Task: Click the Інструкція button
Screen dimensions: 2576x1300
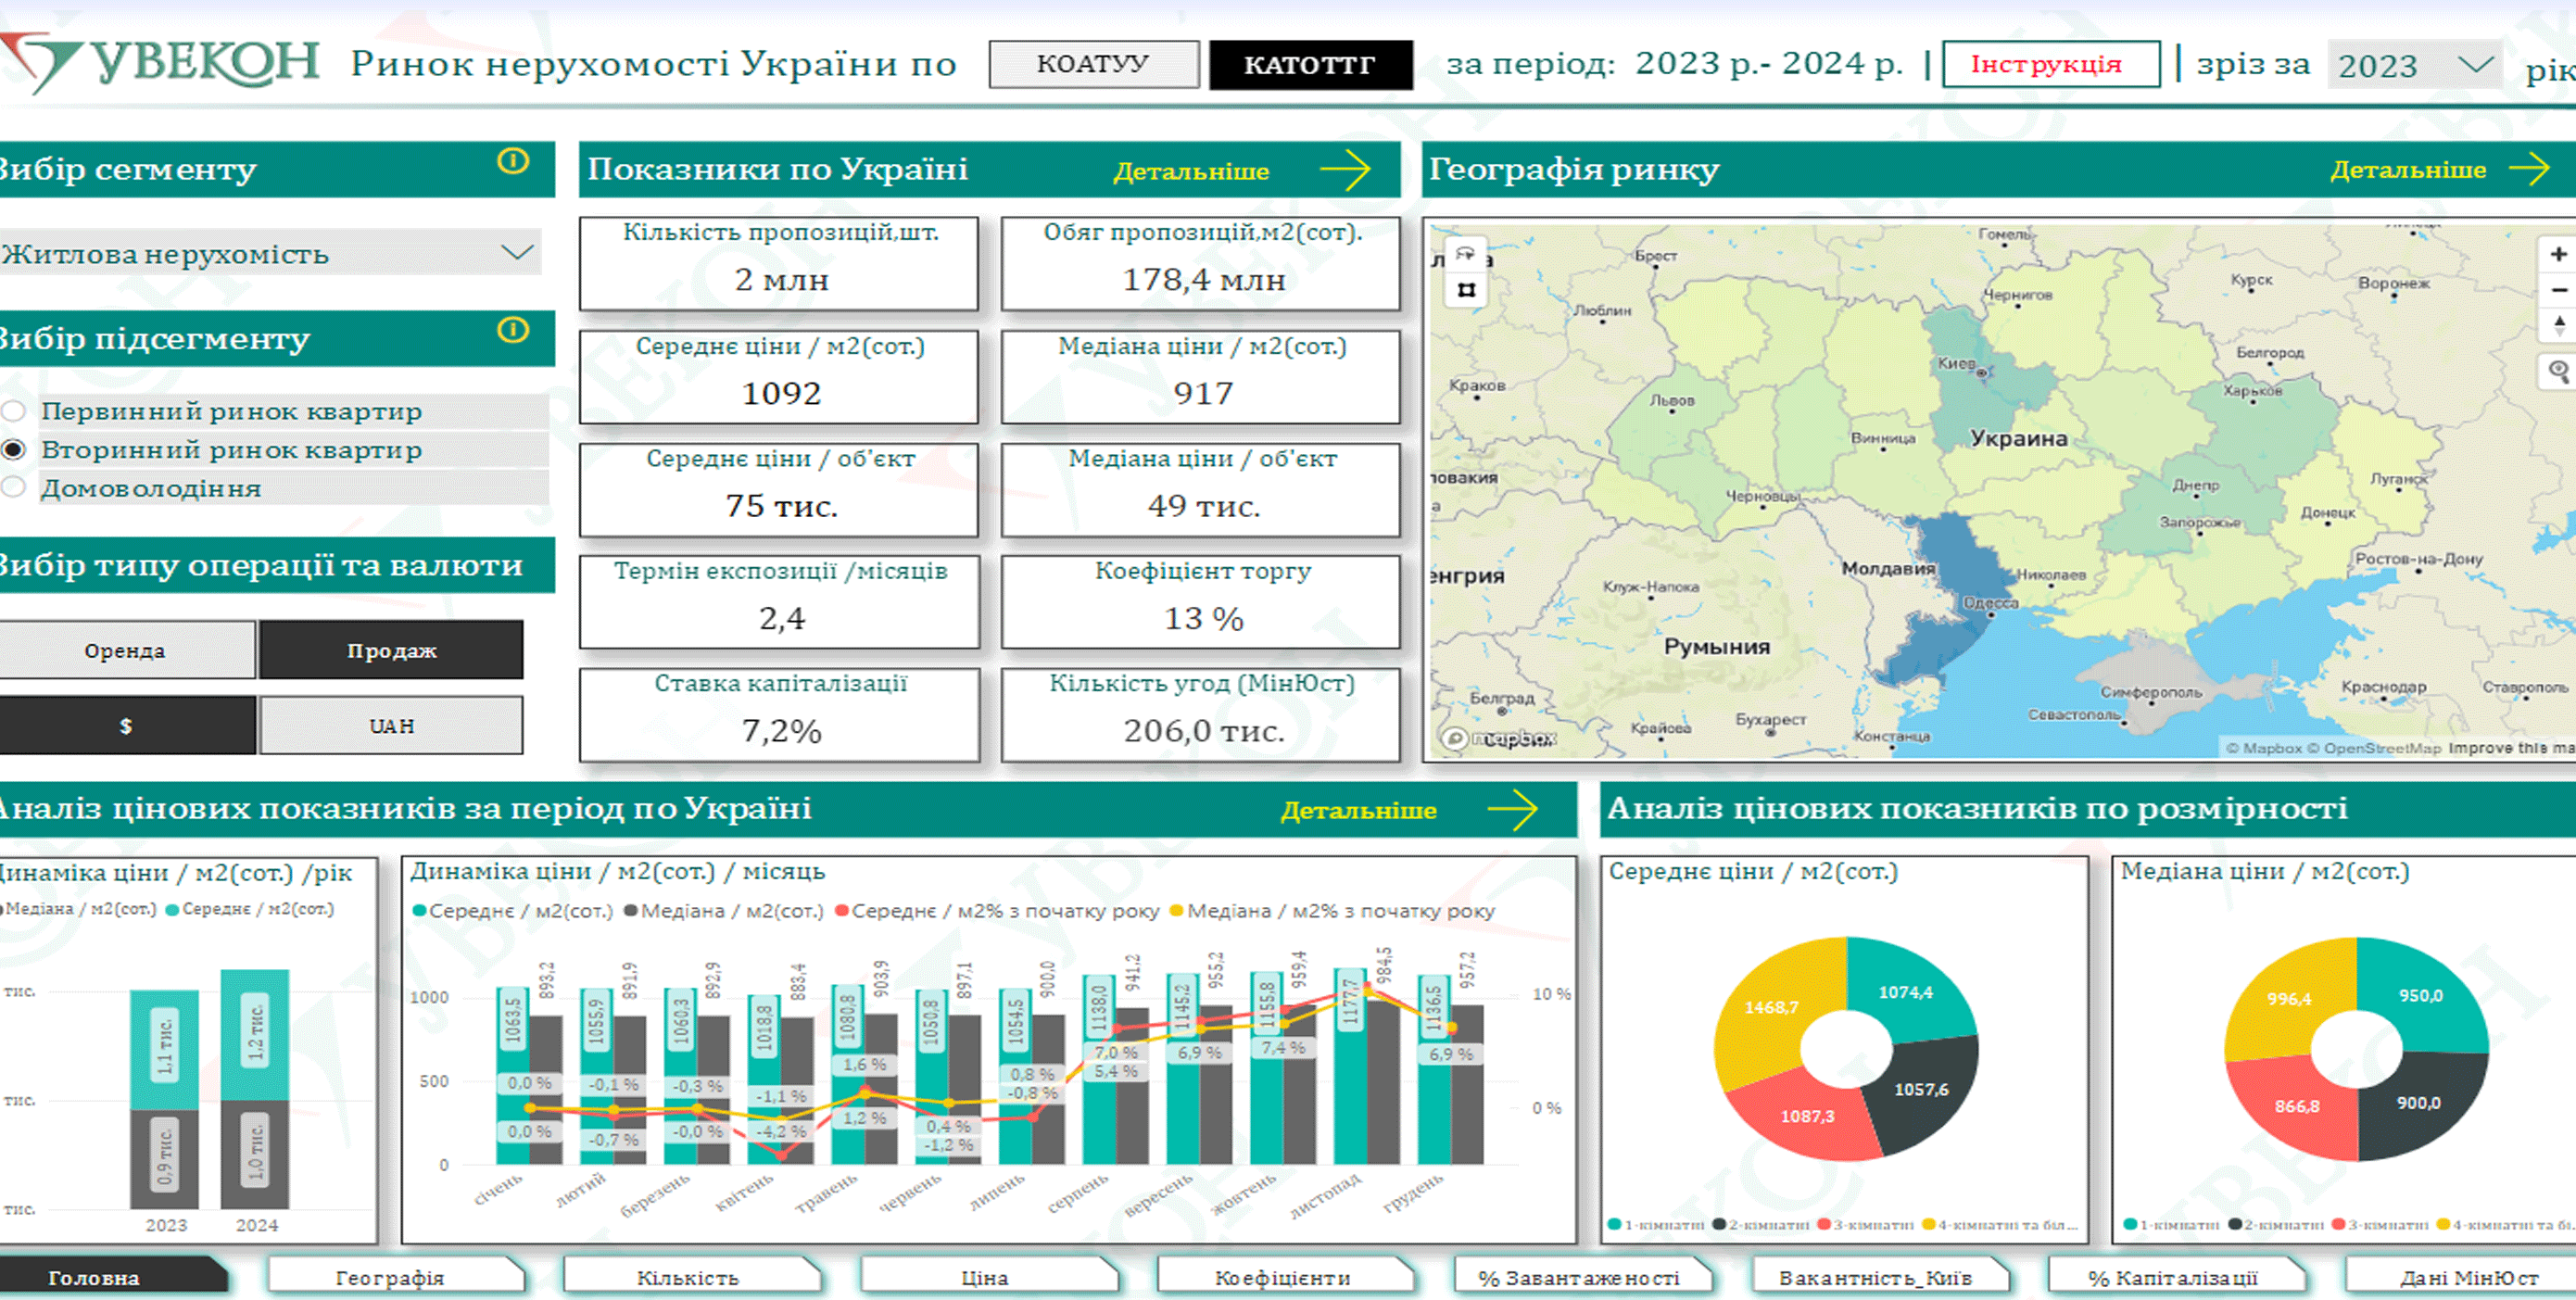Action: tap(2050, 65)
